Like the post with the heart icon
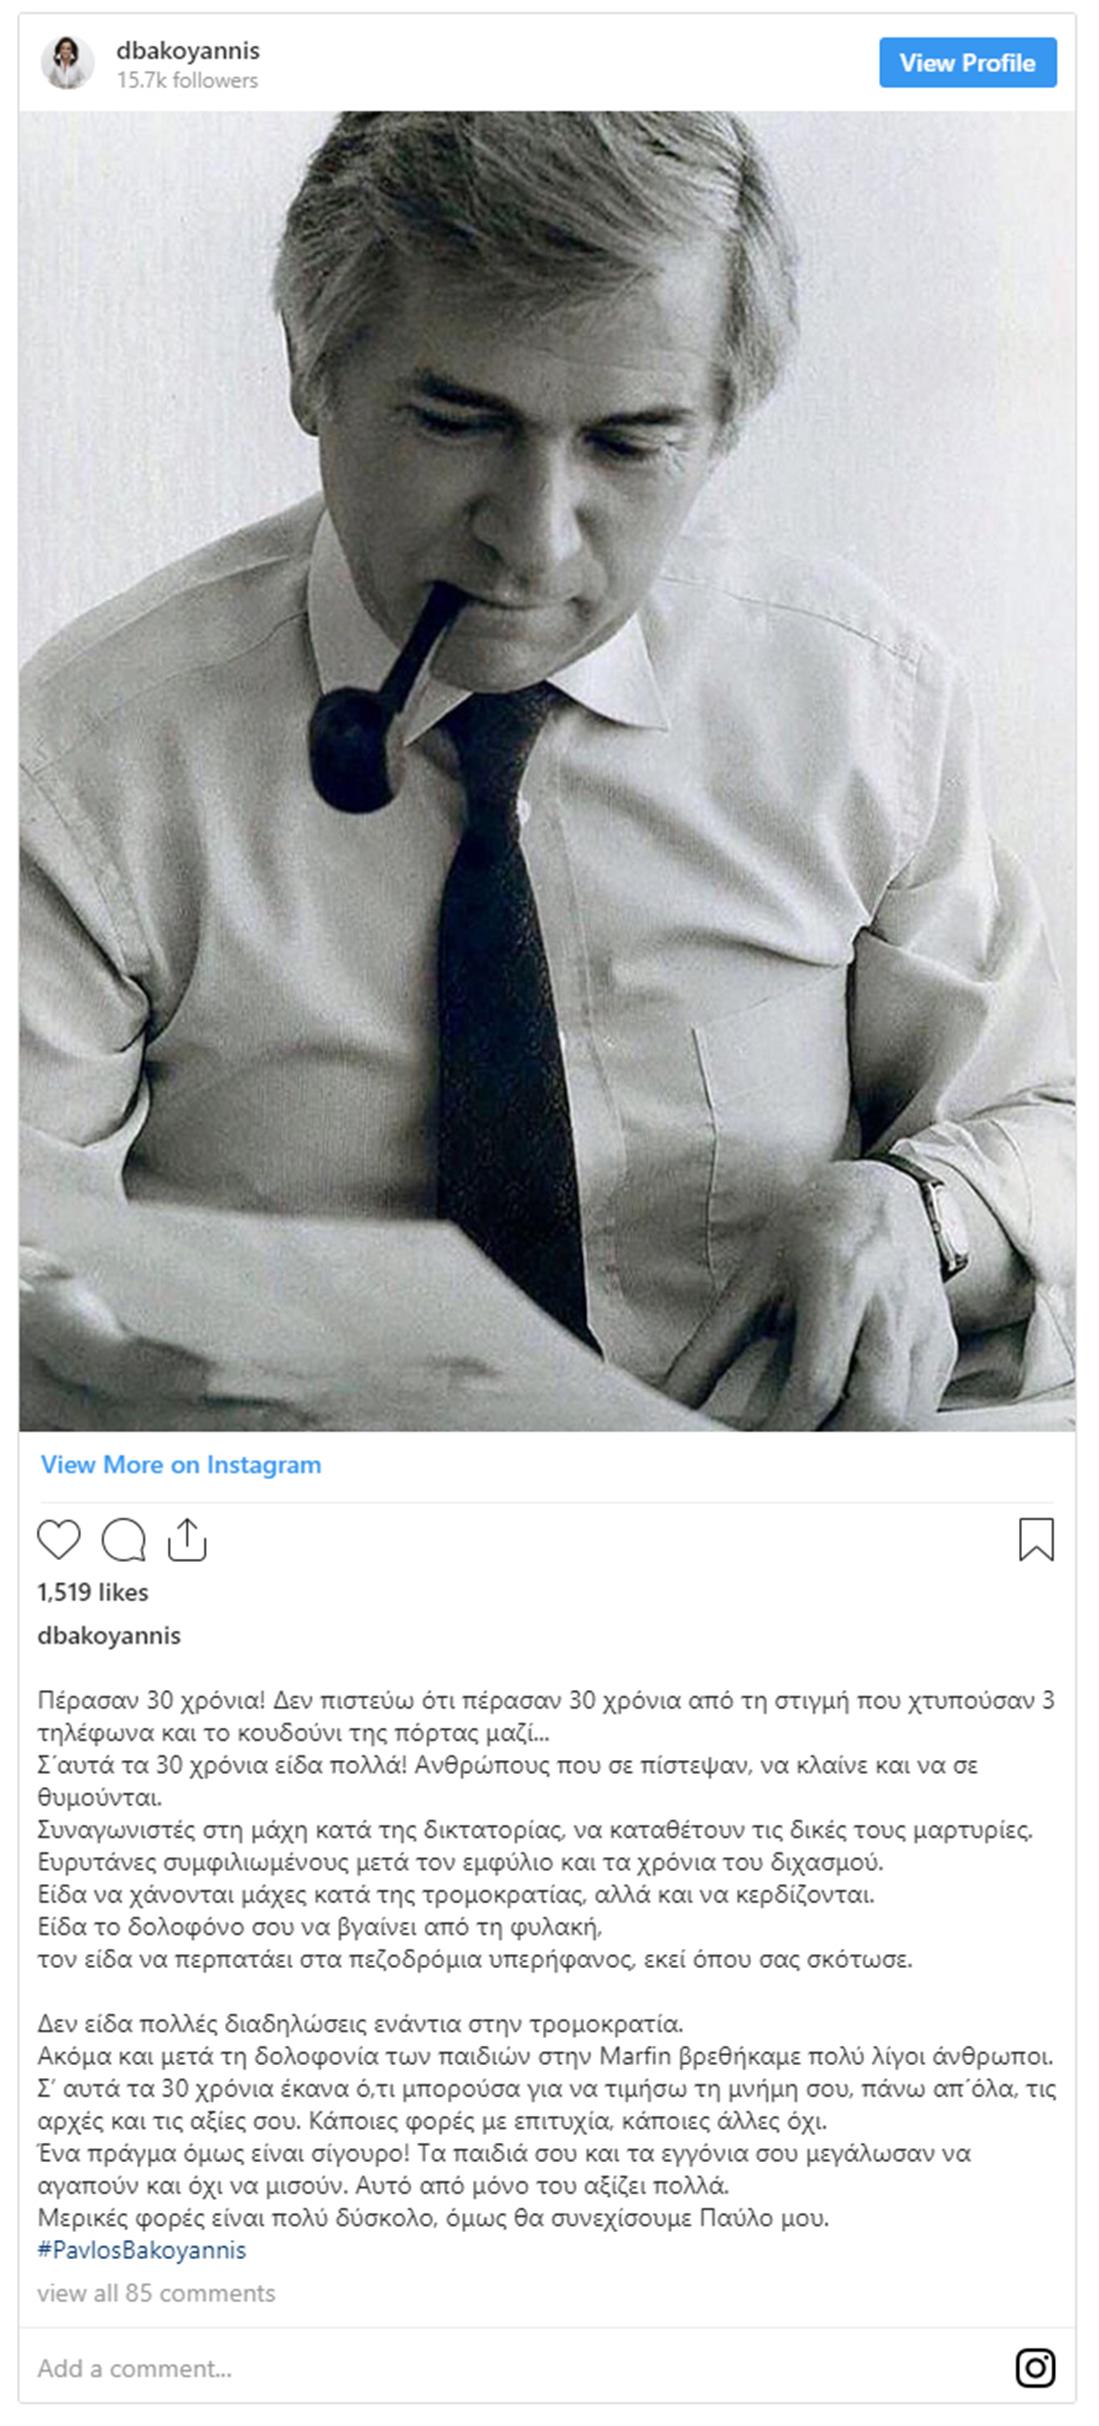The height and width of the screenshot is (2426, 1099). click(x=58, y=1539)
